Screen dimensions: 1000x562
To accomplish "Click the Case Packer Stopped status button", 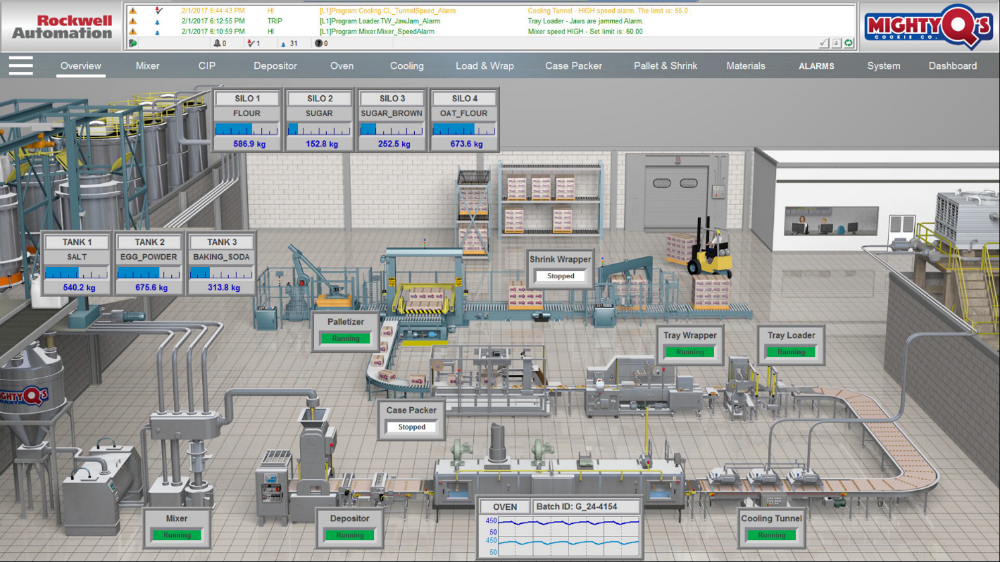I will [412, 427].
